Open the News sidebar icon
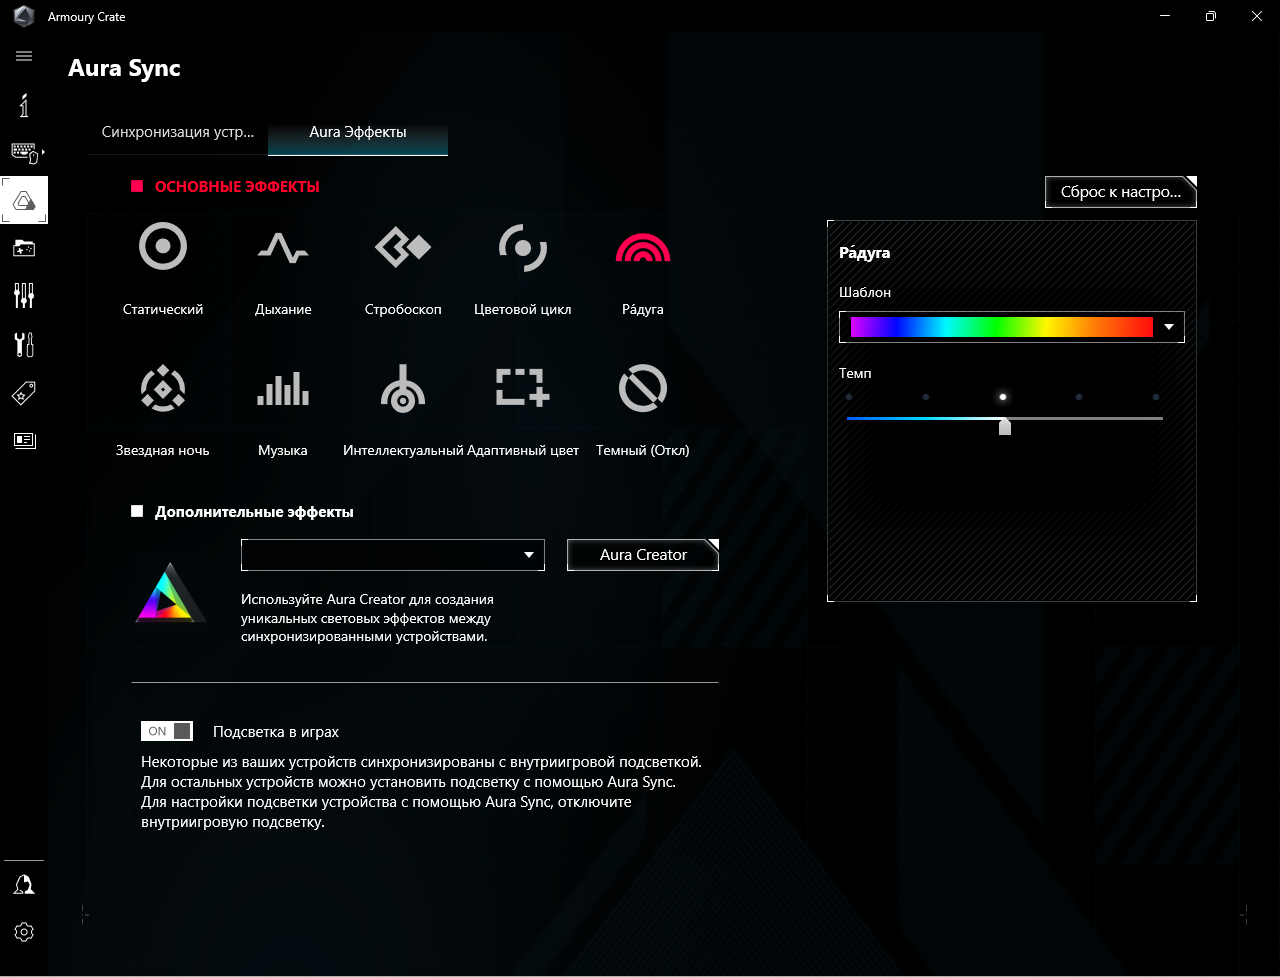The height and width of the screenshot is (977, 1280). [x=24, y=440]
